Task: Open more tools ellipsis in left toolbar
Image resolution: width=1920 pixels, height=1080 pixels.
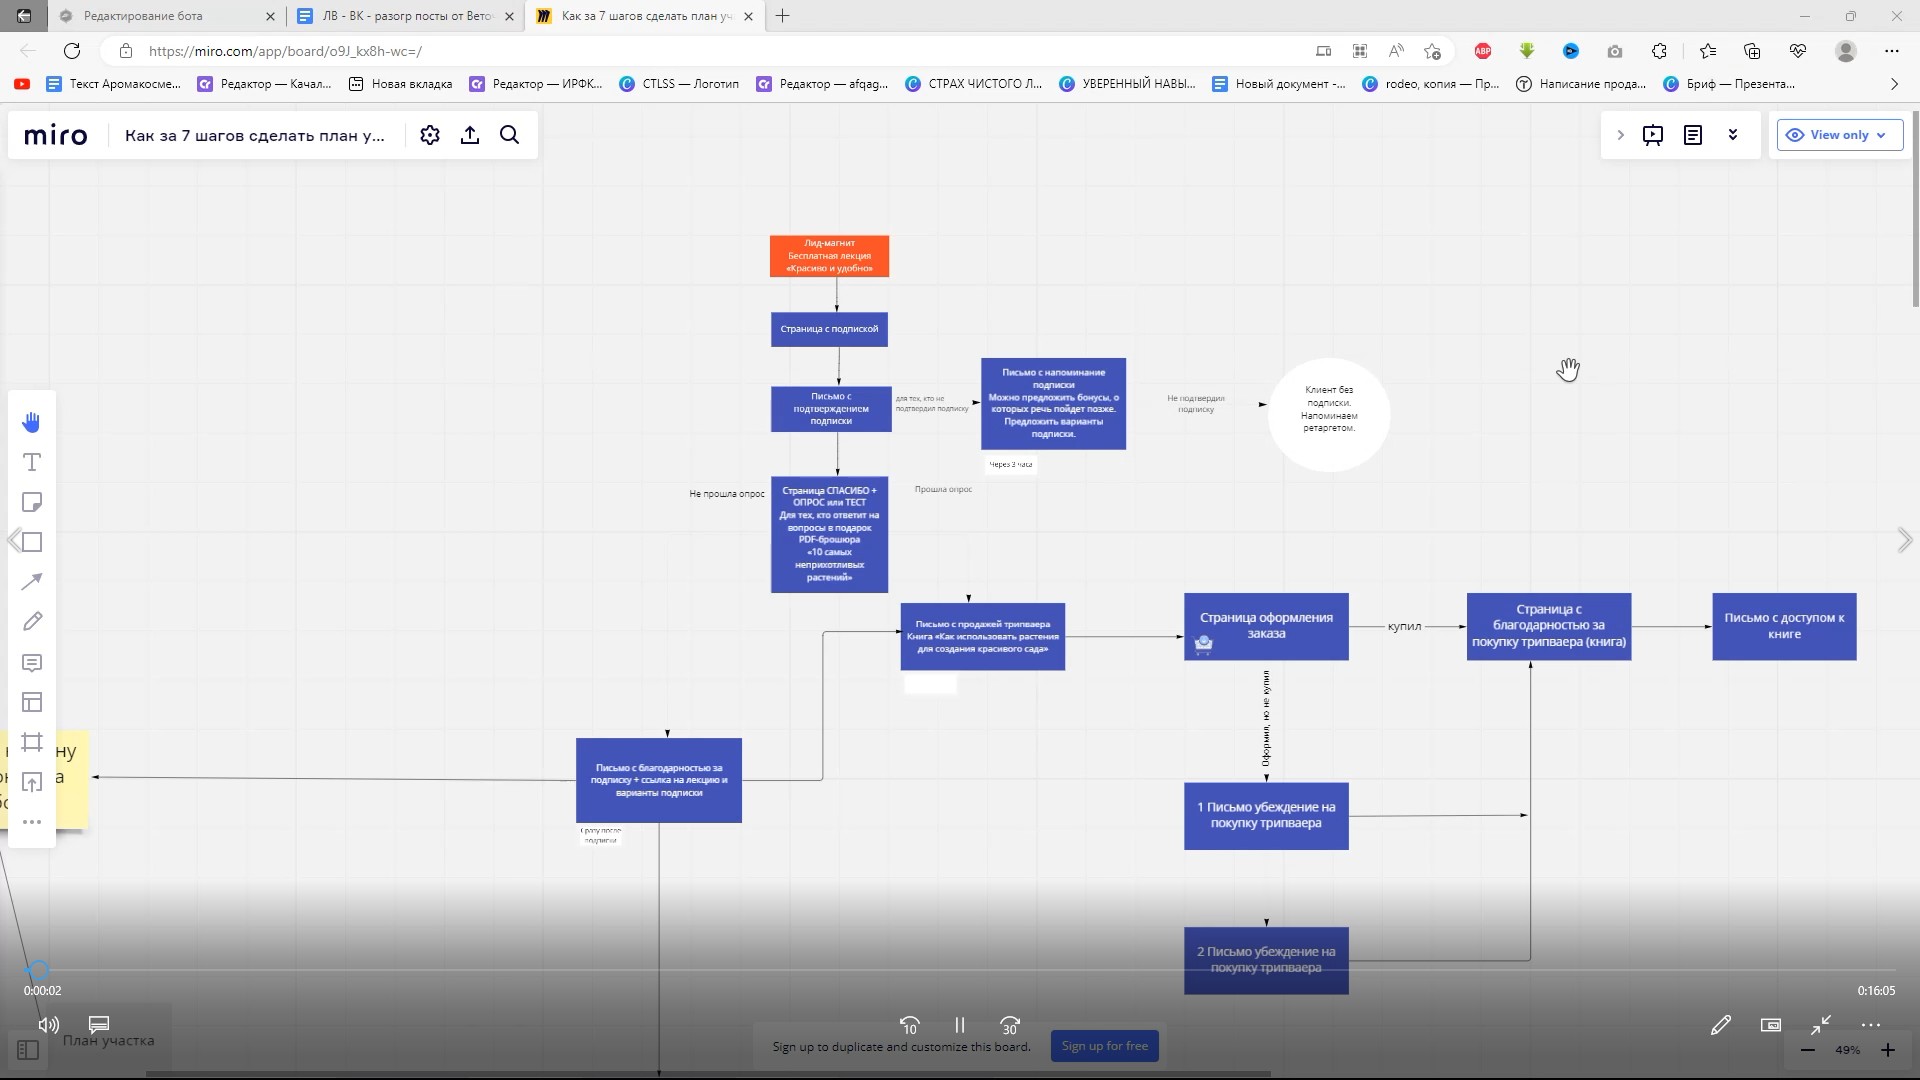Action: point(31,822)
